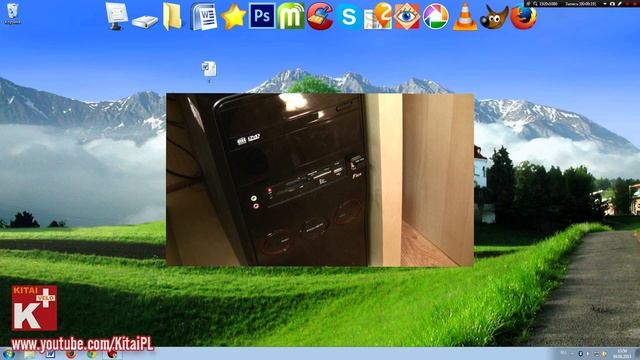
Task: Launch the green M app in dock
Action: [x=291, y=16]
